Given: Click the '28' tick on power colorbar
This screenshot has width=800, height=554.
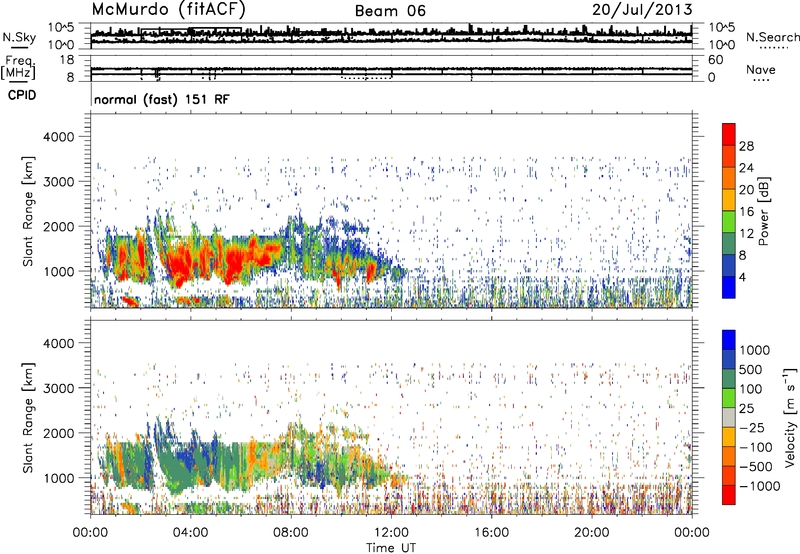Looking at the screenshot, I should pyautogui.click(x=746, y=146).
